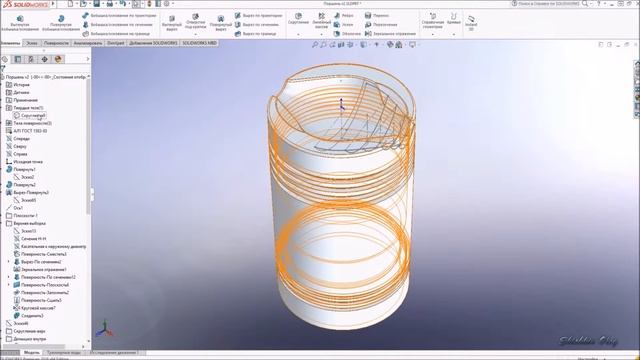Select the Boundary Boss/Base tool
Screen dimensions: 640x360
pos(116,34)
